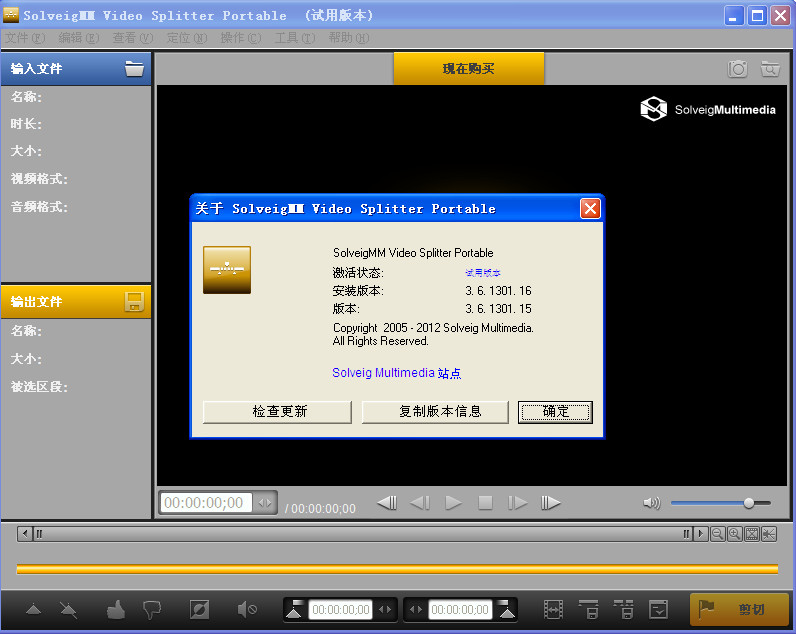Click the 输入文件 panel header

coord(76,69)
